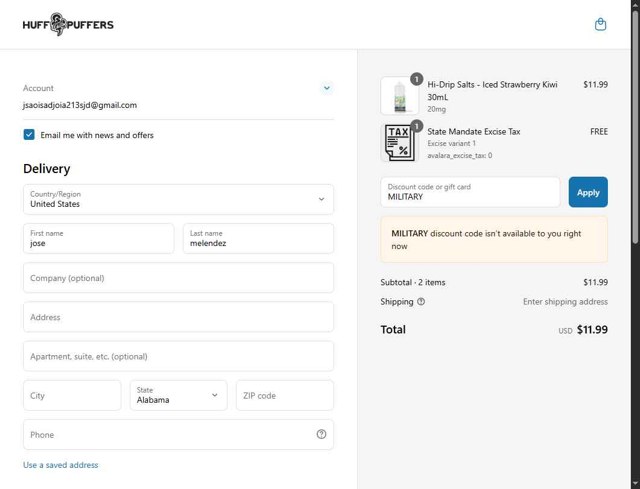Click the page vertical scrollbar
The height and width of the screenshot is (489, 640).
(635, 120)
